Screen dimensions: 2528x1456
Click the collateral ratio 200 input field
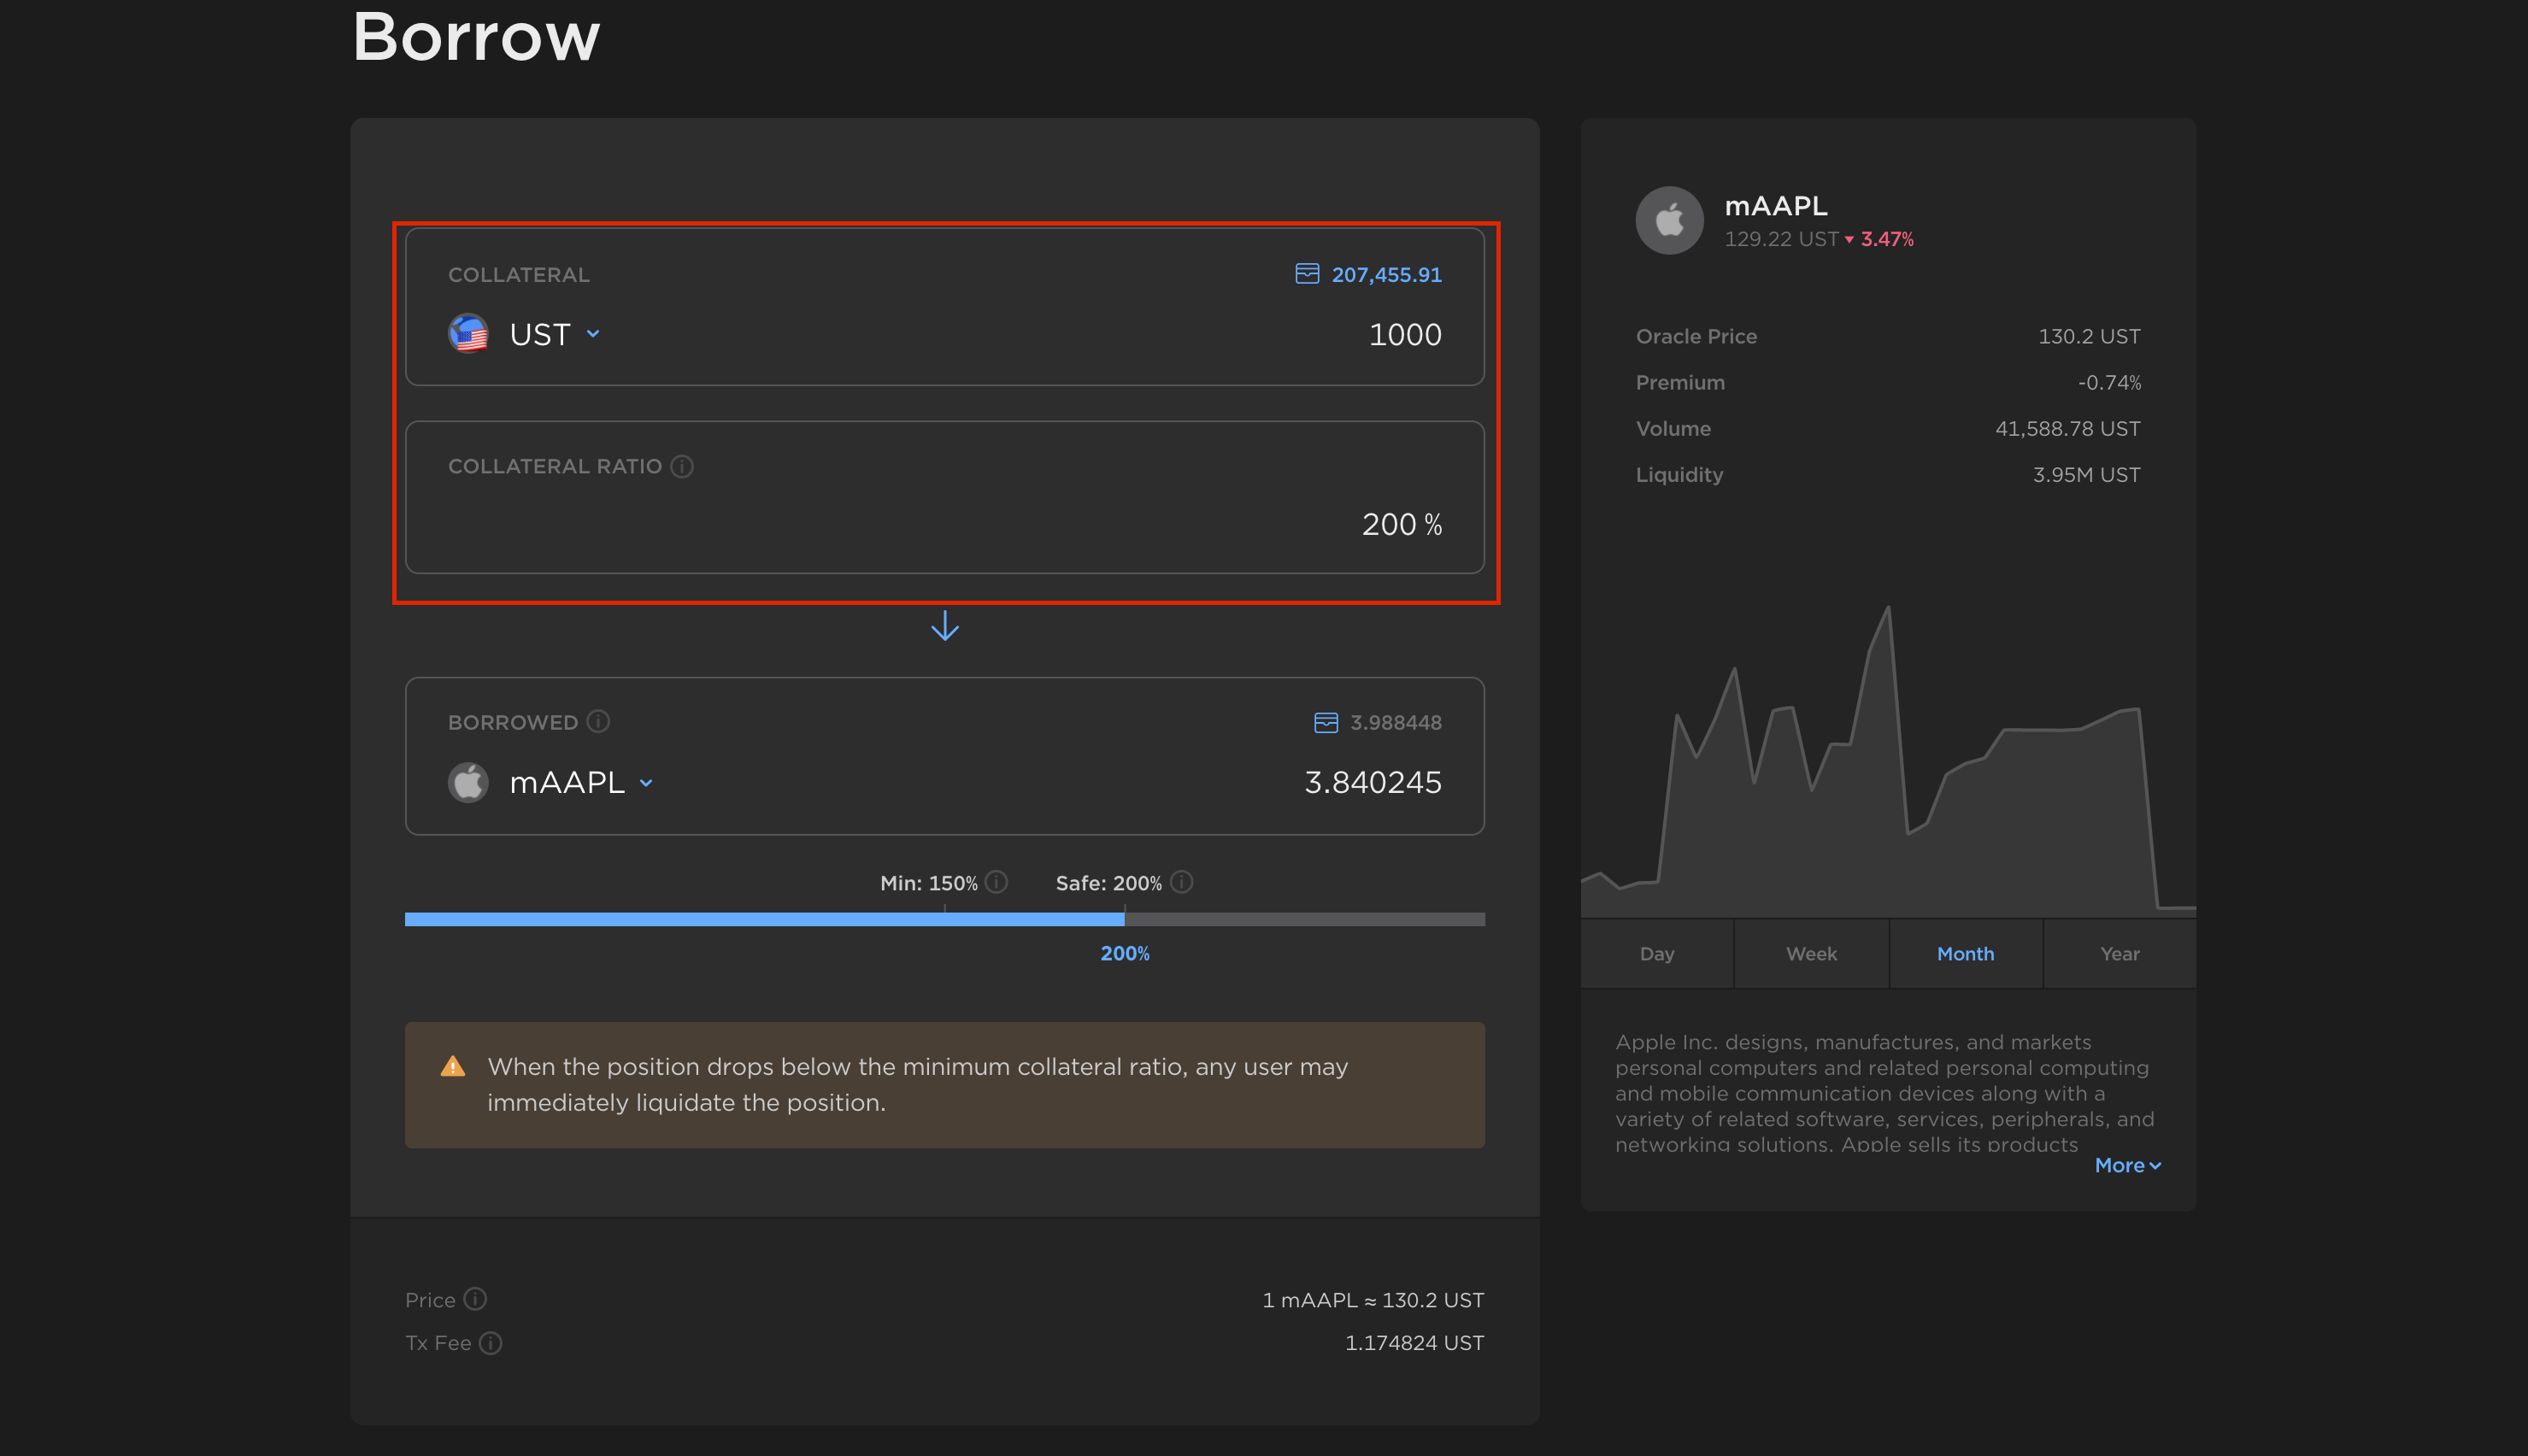[x=1387, y=525]
